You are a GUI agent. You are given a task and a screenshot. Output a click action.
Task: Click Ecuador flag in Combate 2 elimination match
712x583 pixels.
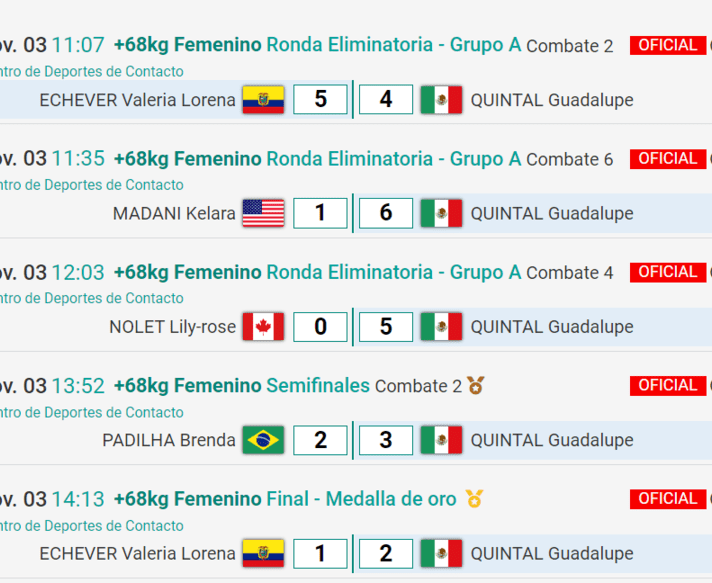pyautogui.click(x=263, y=100)
